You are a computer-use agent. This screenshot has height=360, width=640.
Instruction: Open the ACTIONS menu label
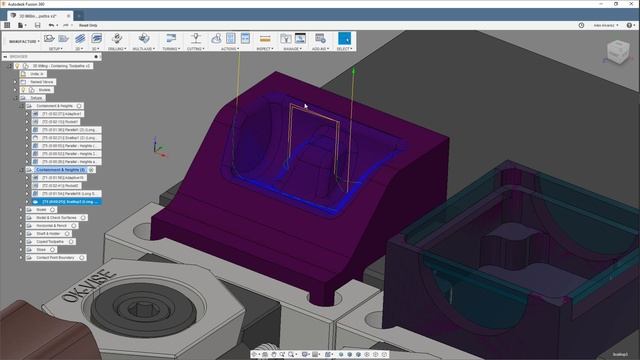[230, 49]
